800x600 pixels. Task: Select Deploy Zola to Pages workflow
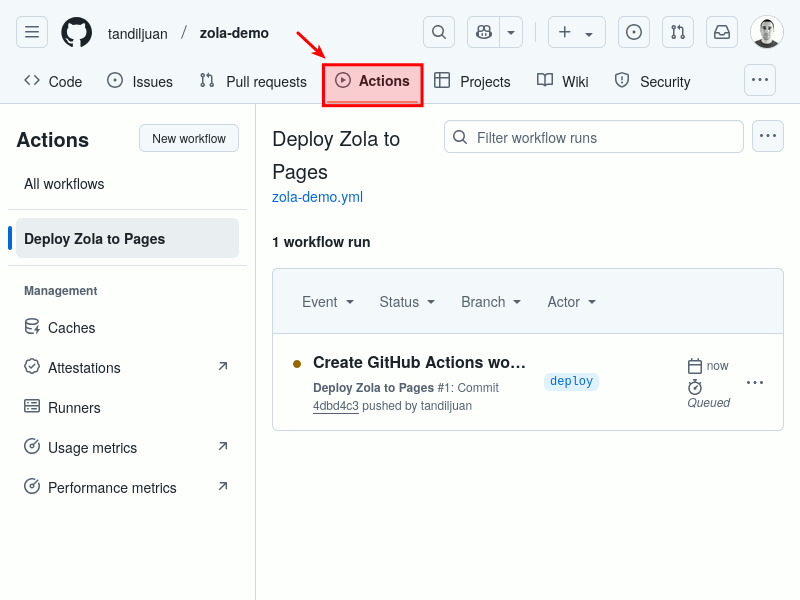(128, 238)
